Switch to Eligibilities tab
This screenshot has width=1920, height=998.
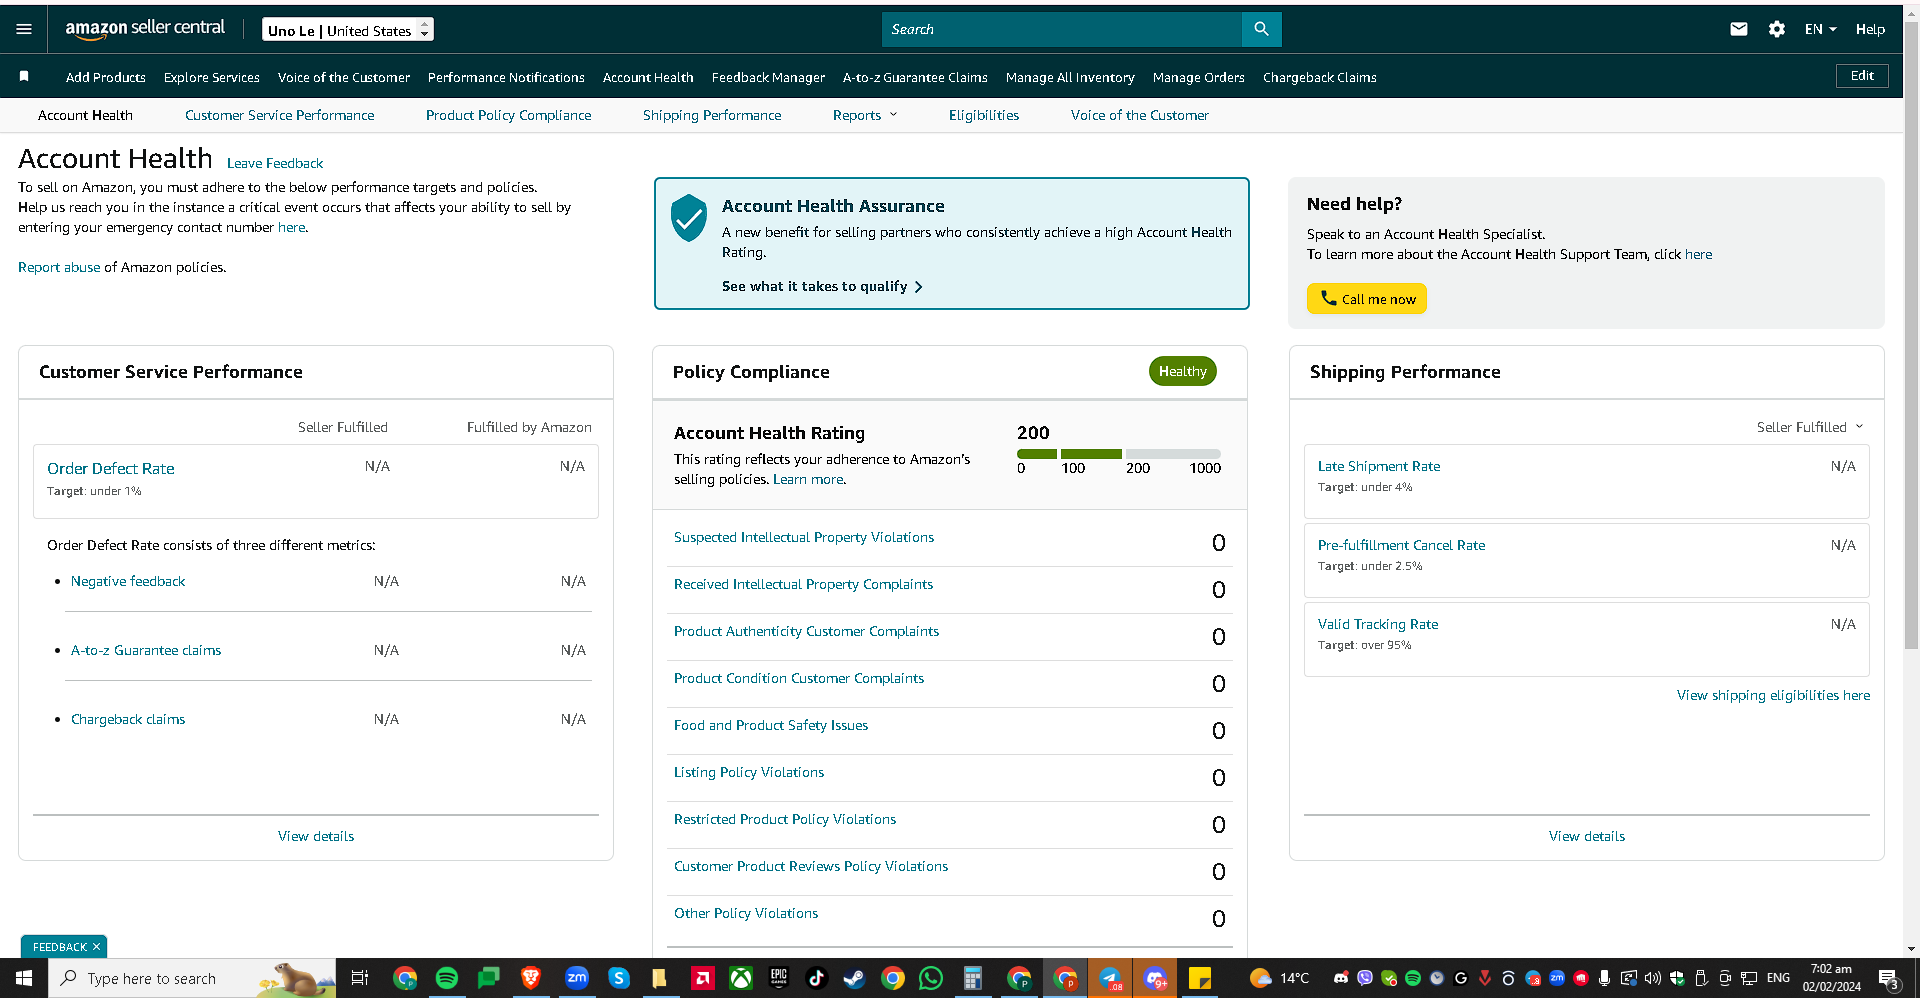[984, 115]
